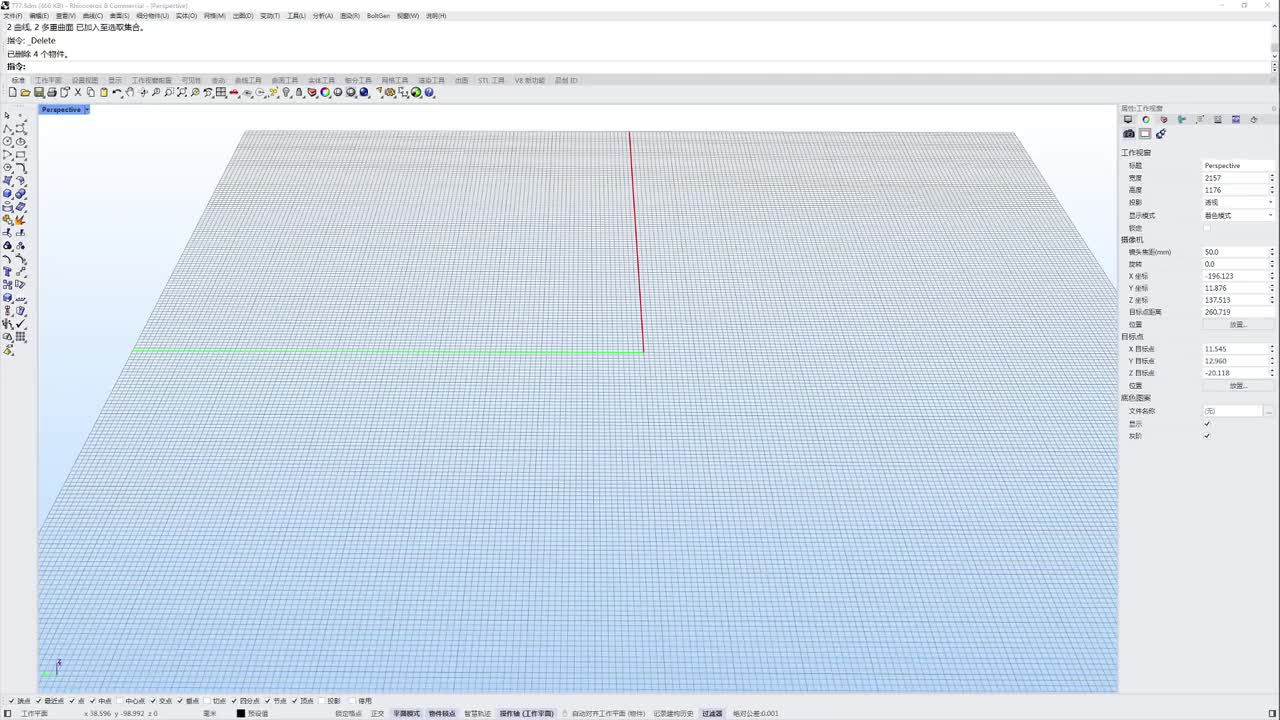Click the Undo arrow icon
Image resolution: width=1280 pixels, height=720 pixels.
117,92
